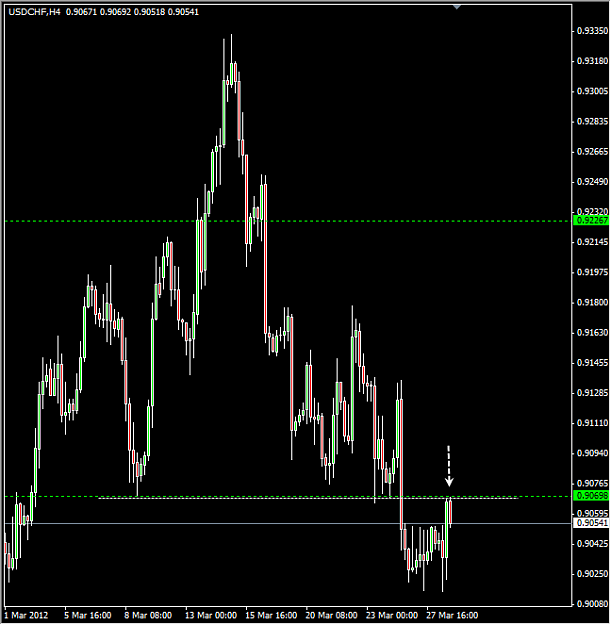Image resolution: width=611 pixels, height=625 pixels.
Task: Click the 23 Mar 00:00 time label
Action: coord(392,615)
